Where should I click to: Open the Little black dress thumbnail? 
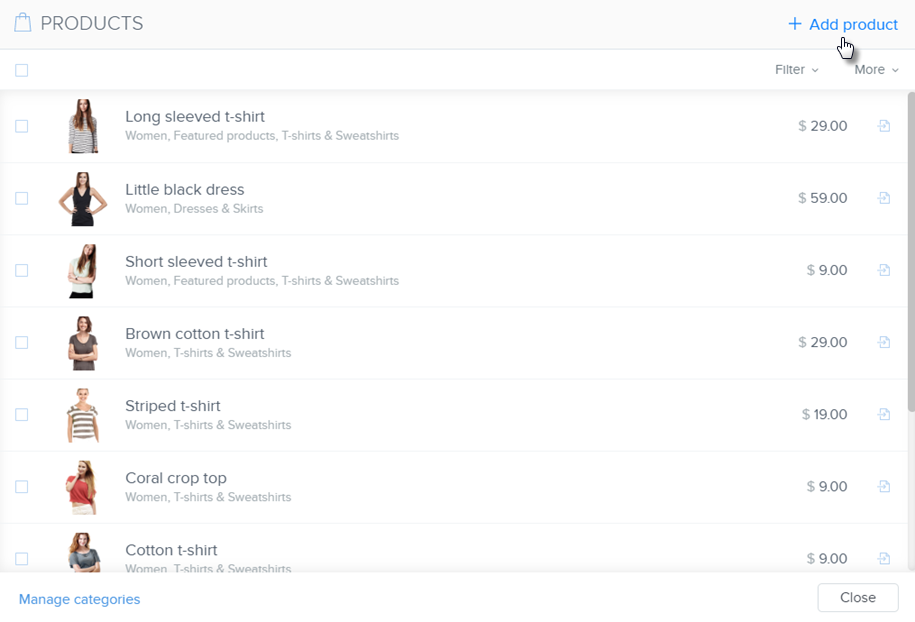pyautogui.click(x=82, y=198)
